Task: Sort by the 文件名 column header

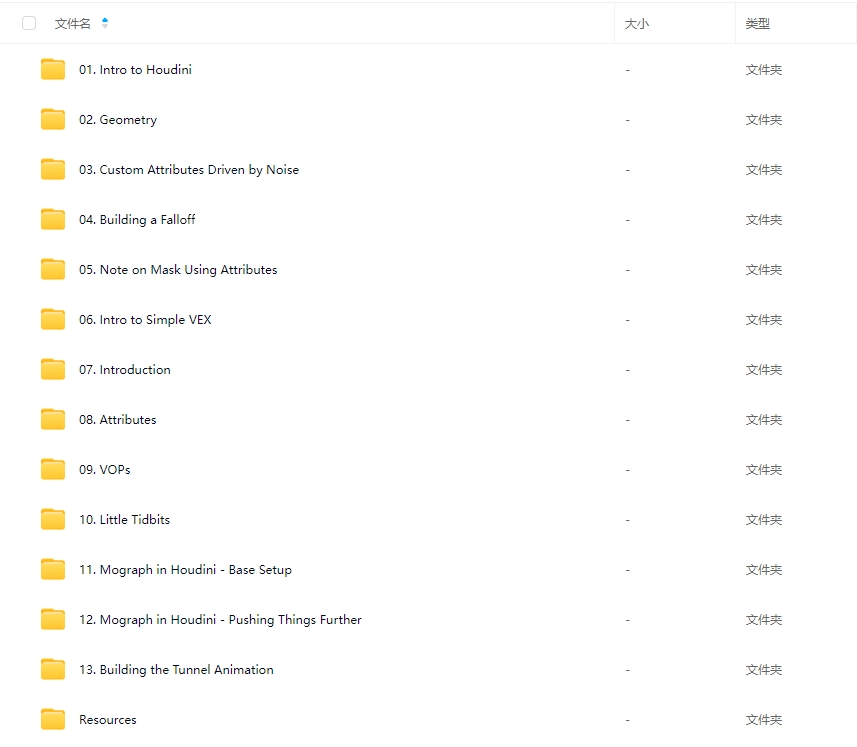Action: click(73, 23)
